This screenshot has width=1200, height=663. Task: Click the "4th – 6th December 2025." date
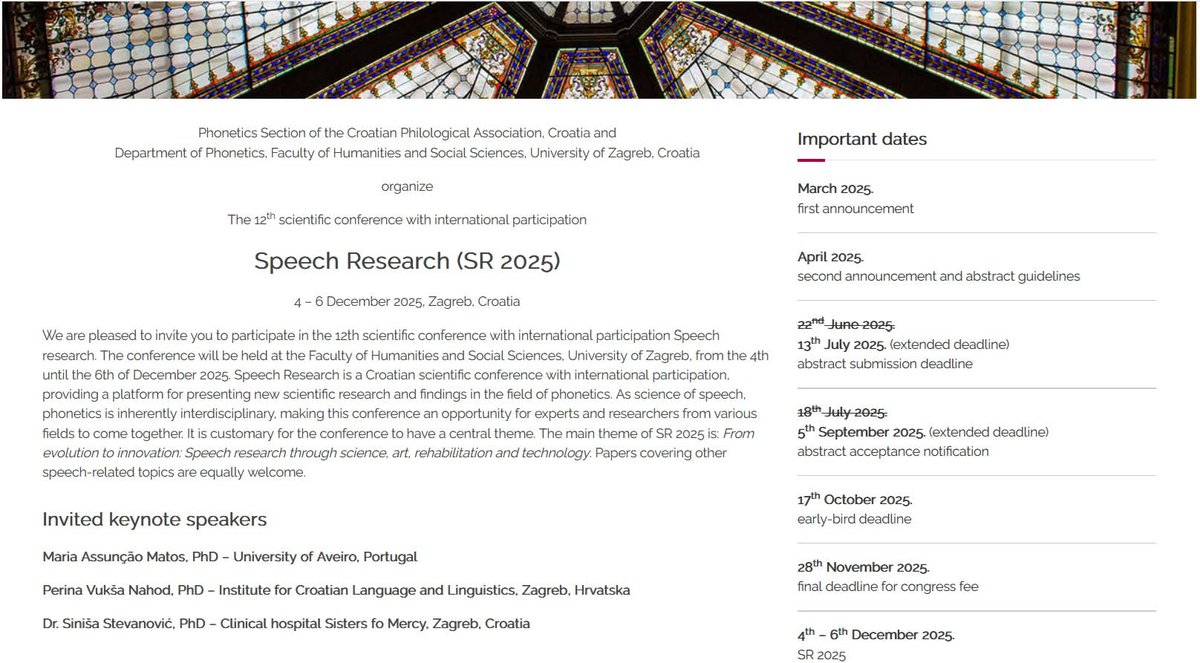(x=876, y=635)
